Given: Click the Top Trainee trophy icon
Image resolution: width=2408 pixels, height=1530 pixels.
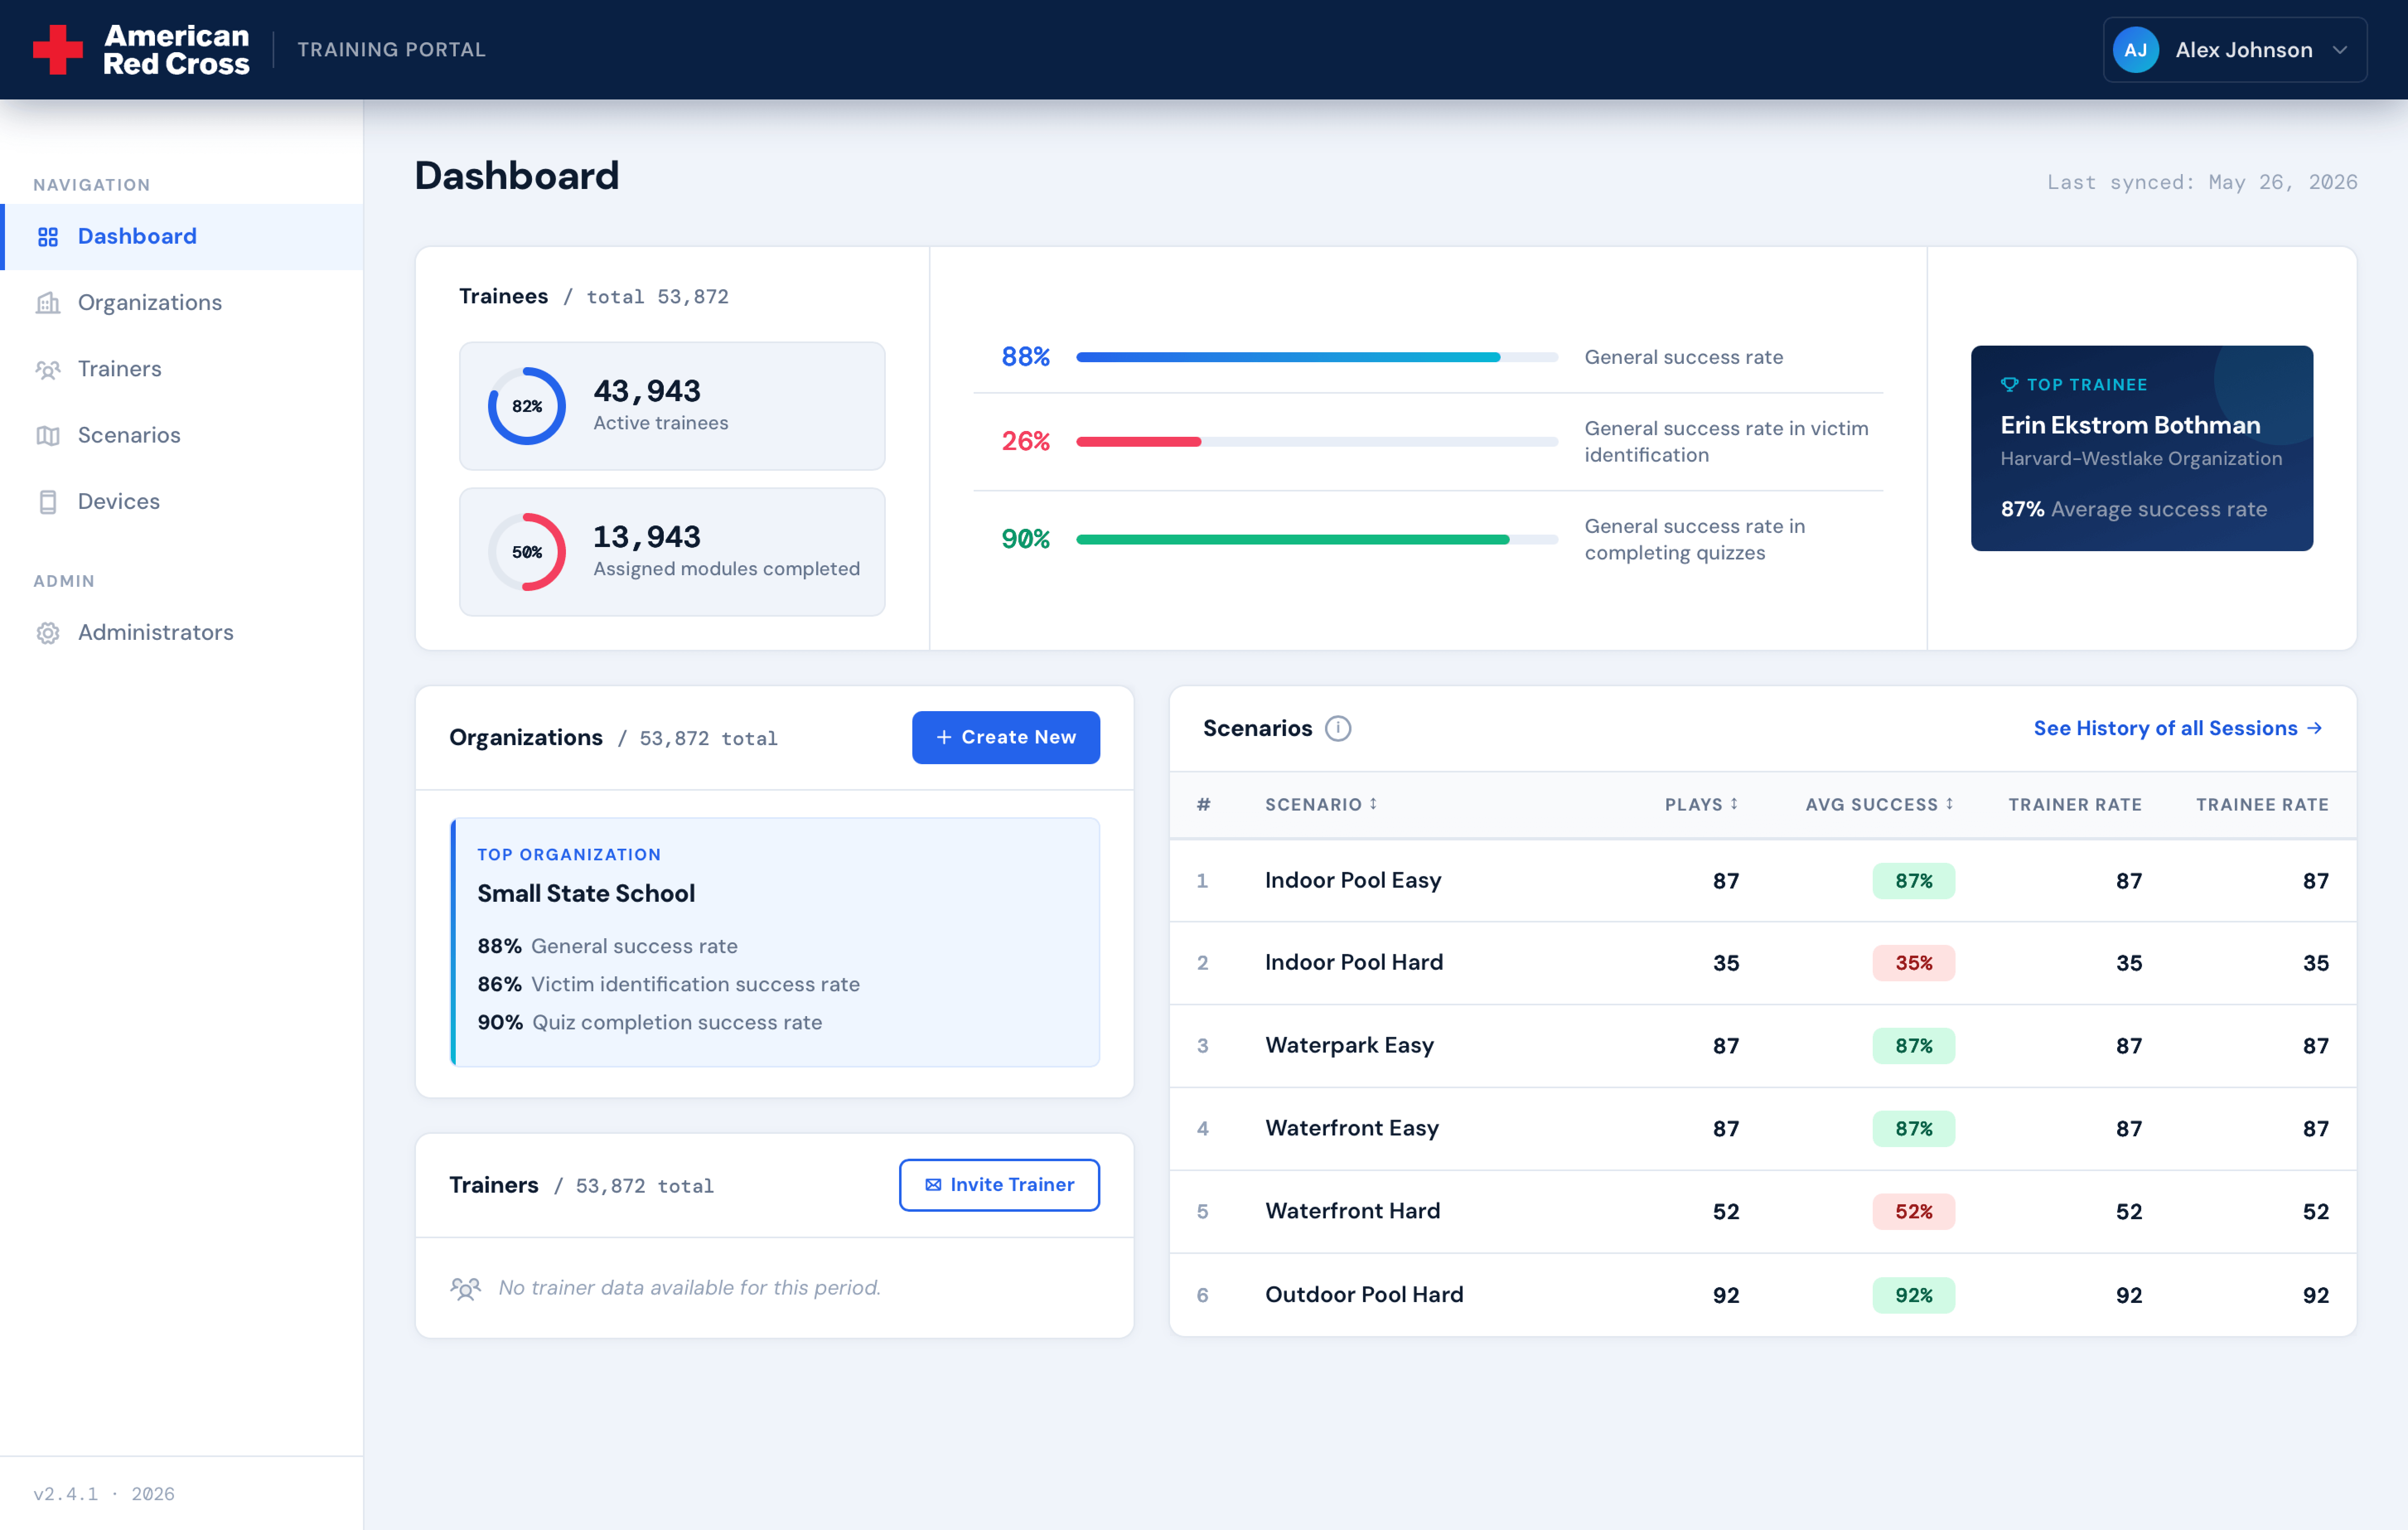Looking at the screenshot, I should pyautogui.click(x=2009, y=385).
